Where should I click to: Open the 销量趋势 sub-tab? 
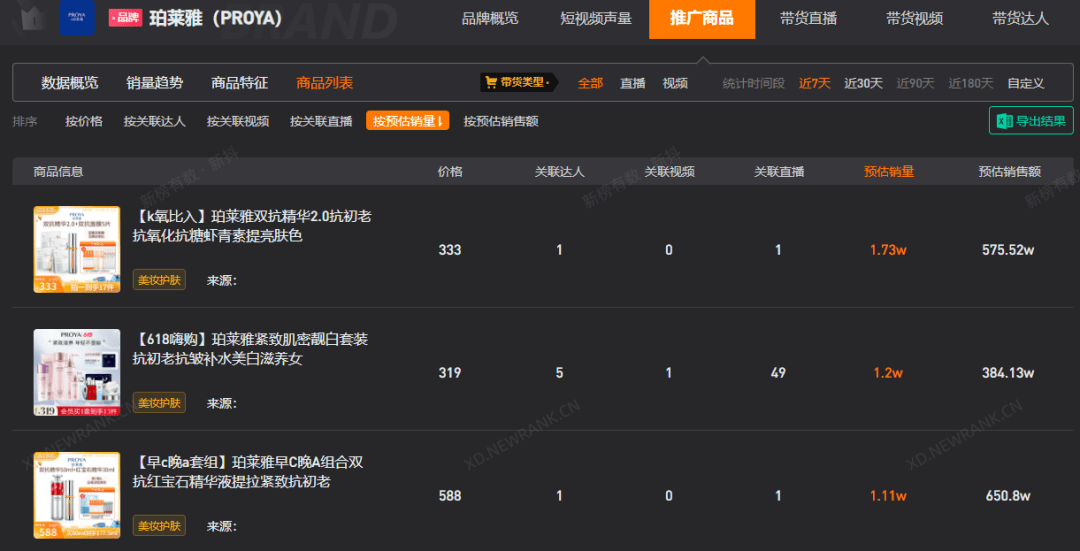point(154,83)
